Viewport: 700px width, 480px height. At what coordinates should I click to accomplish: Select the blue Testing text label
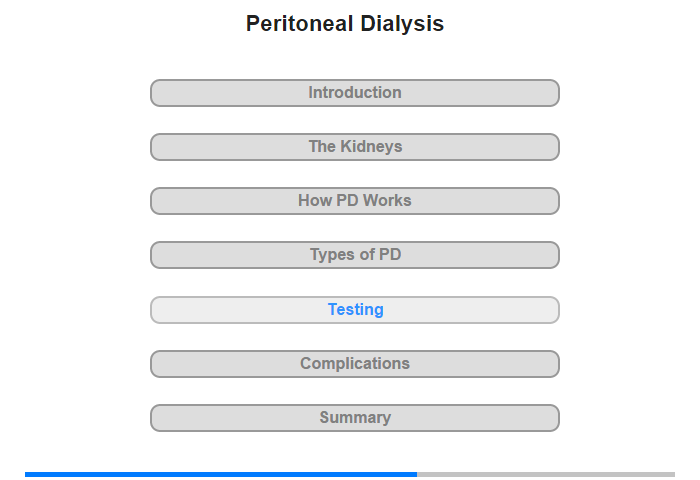coord(355,310)
